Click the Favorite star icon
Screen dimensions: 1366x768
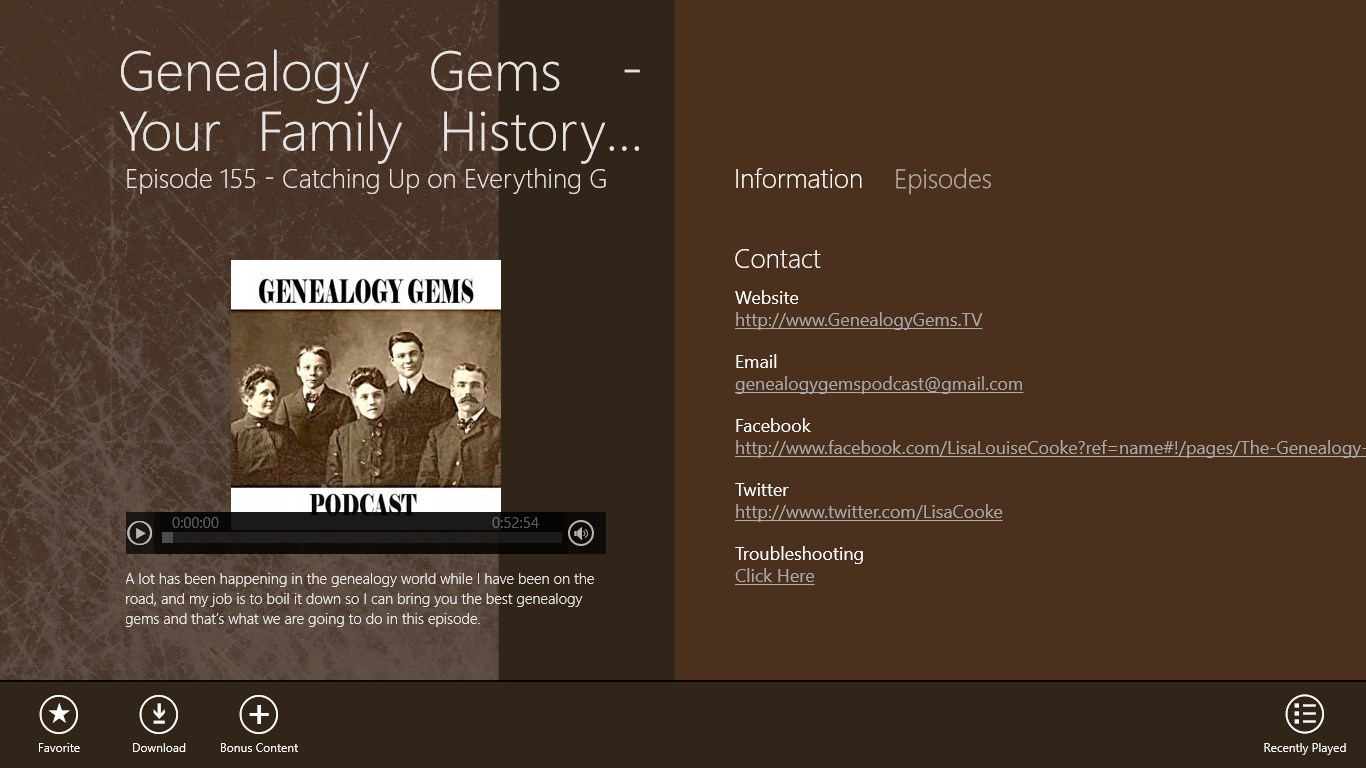point(58,715)
